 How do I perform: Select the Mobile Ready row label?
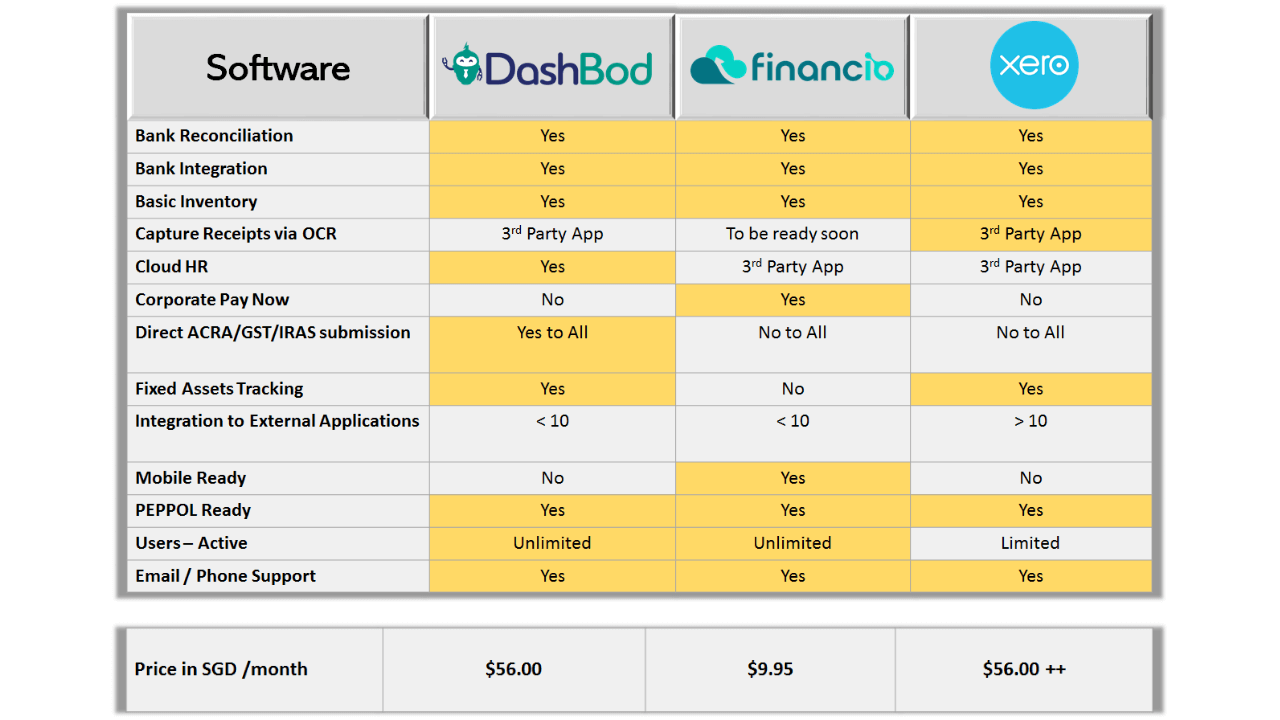pos(190,478)
